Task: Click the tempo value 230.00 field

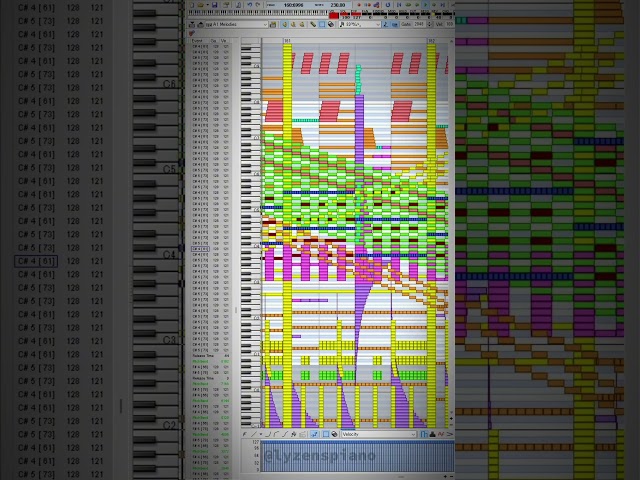Action: point(338,5)
